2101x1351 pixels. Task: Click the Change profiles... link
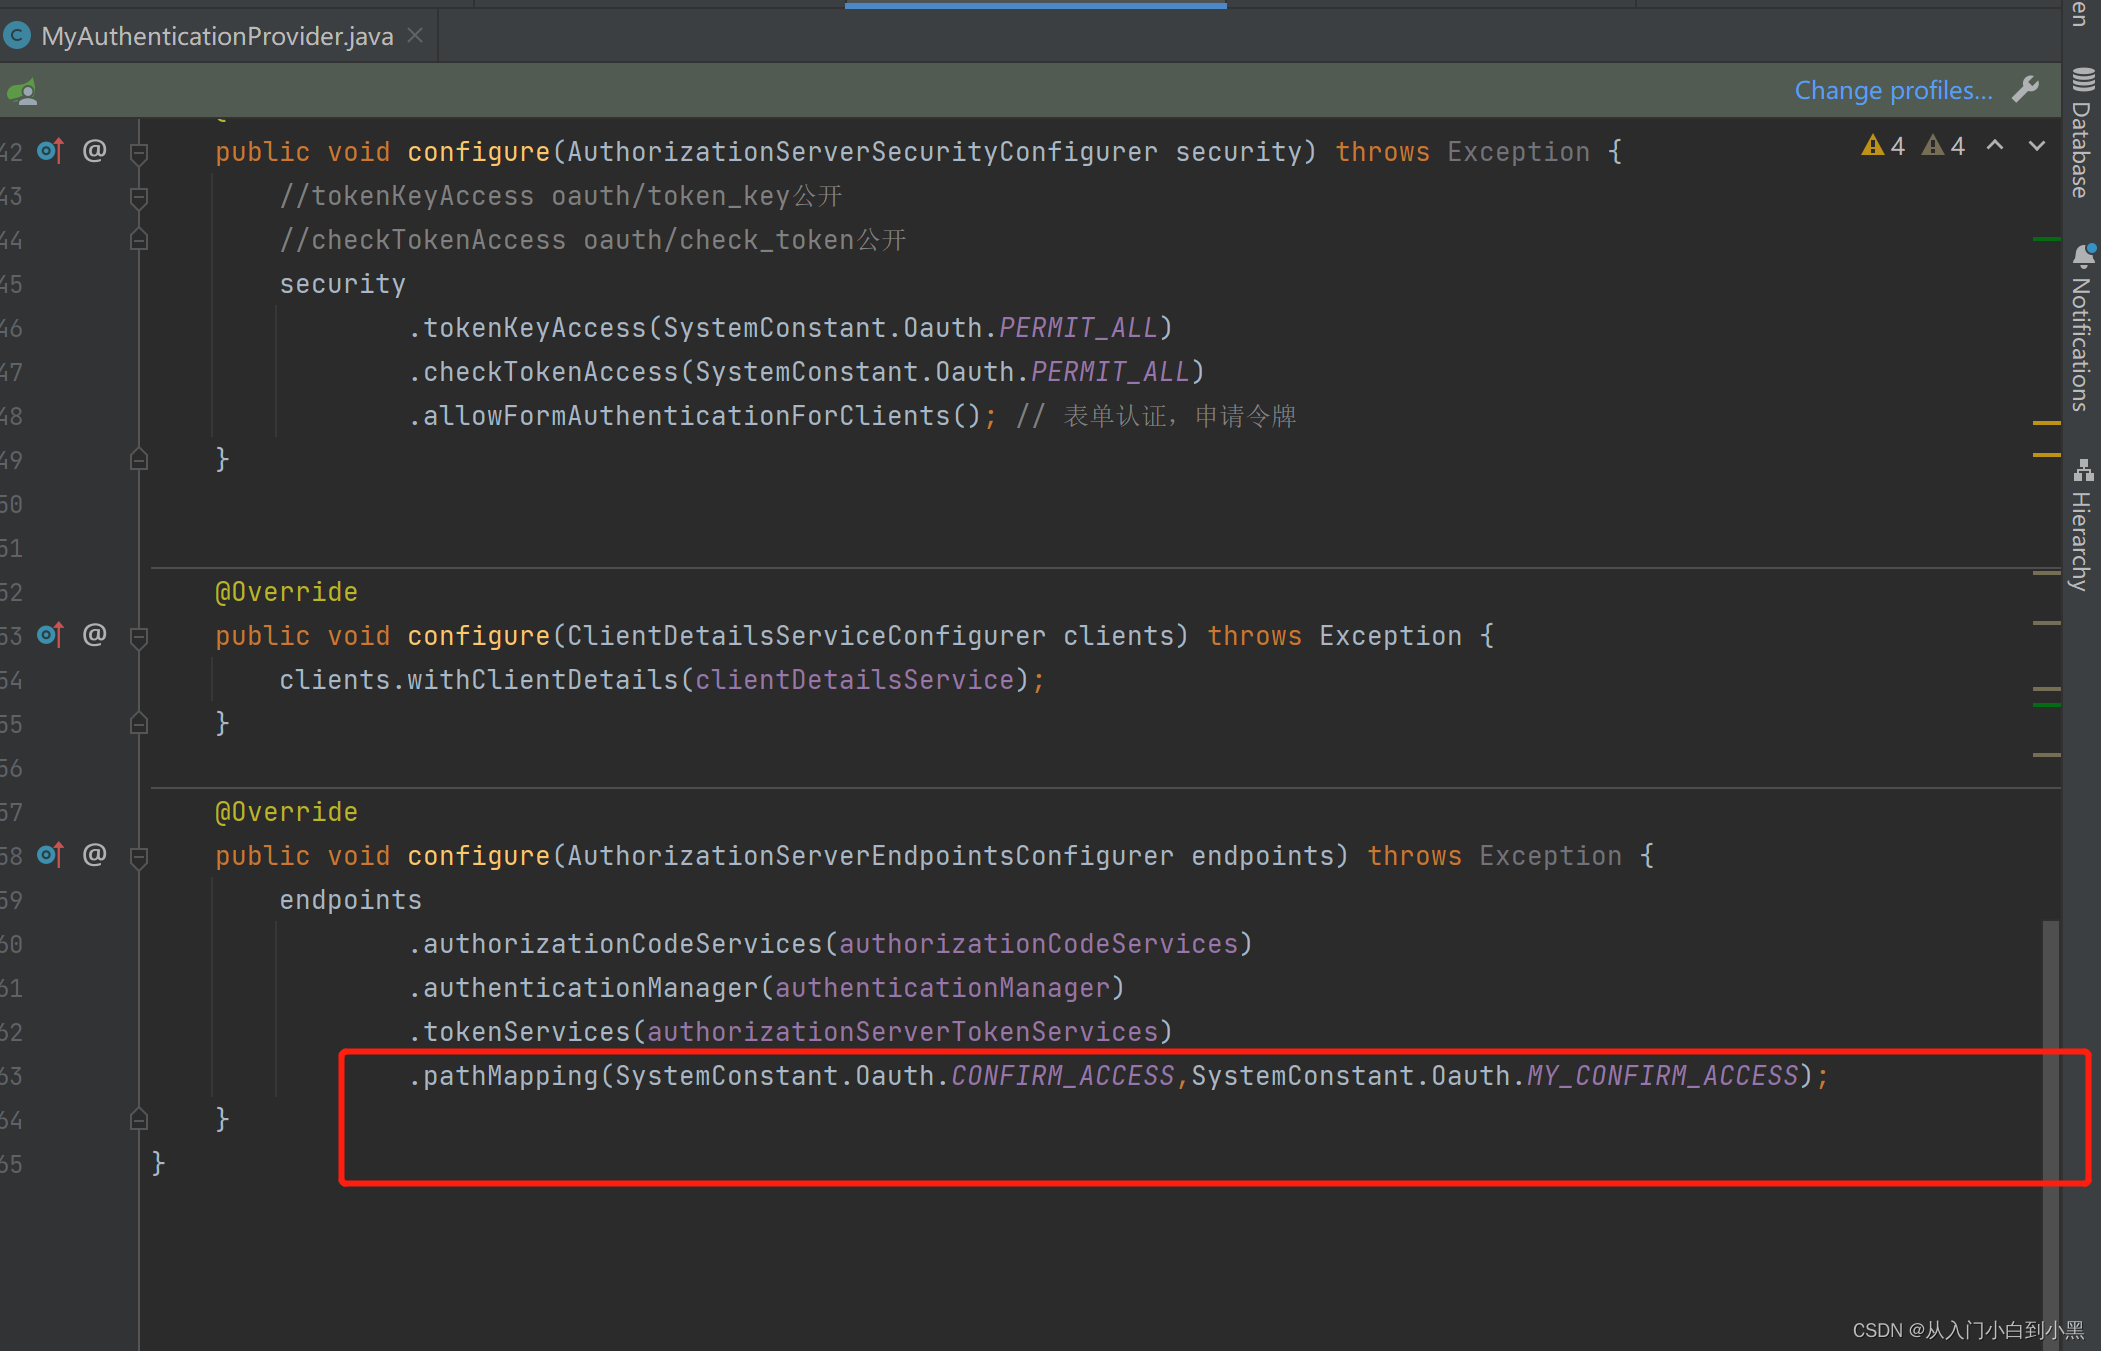tap(1893, 90)
